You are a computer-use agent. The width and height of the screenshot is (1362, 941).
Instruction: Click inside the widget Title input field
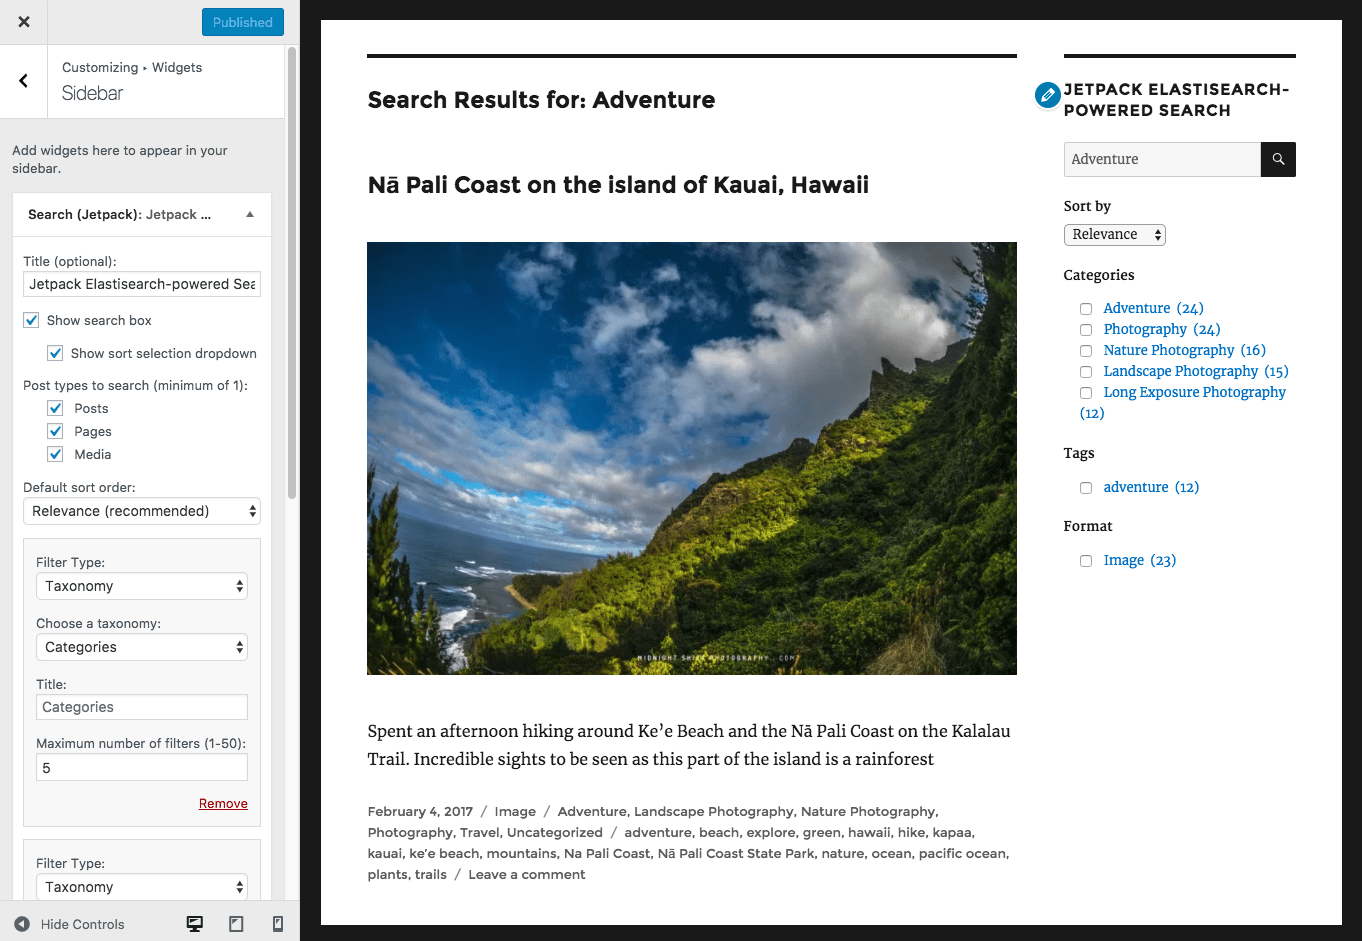click(141, 284)
